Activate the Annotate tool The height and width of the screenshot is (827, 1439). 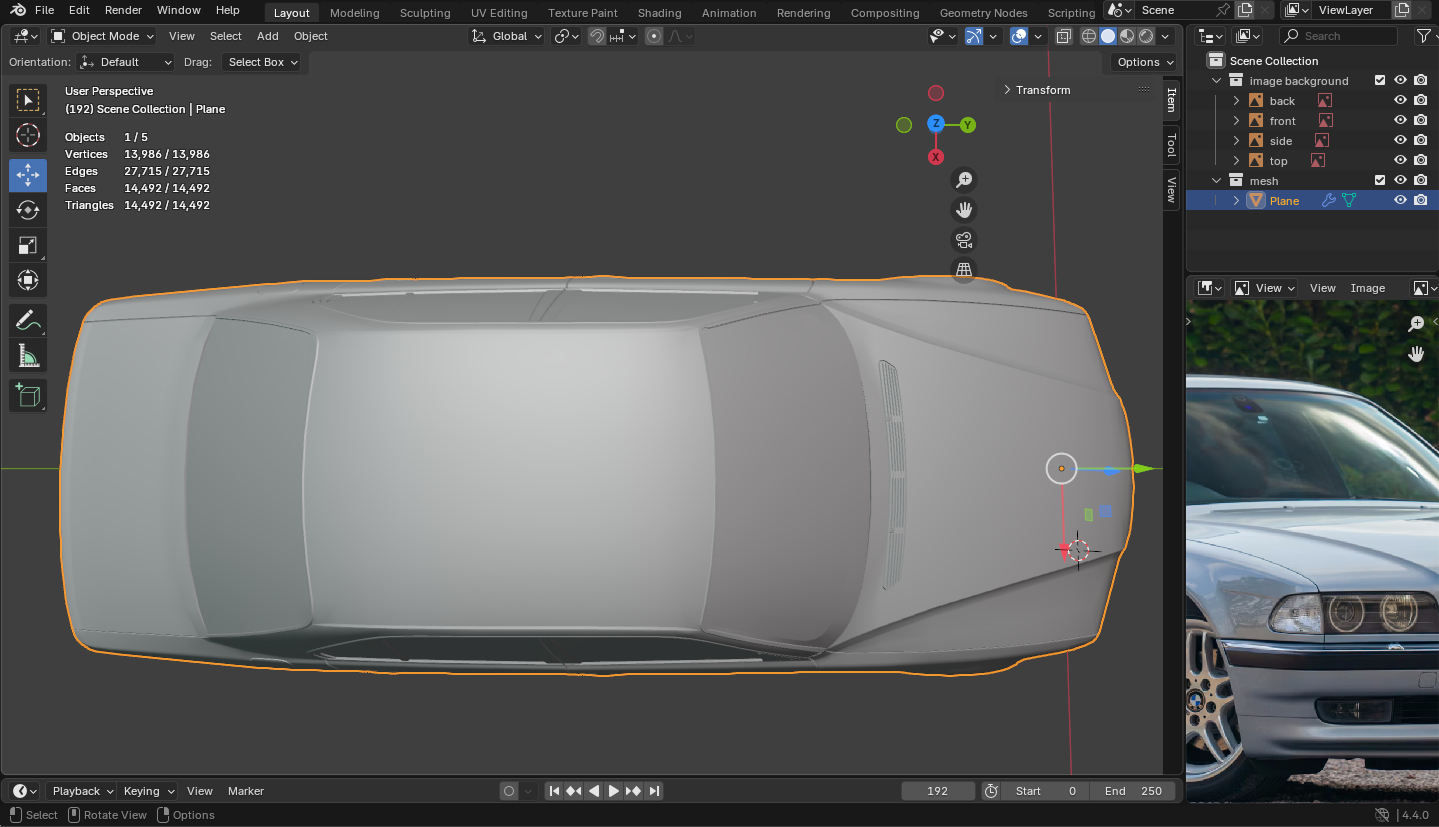[28, 320]
